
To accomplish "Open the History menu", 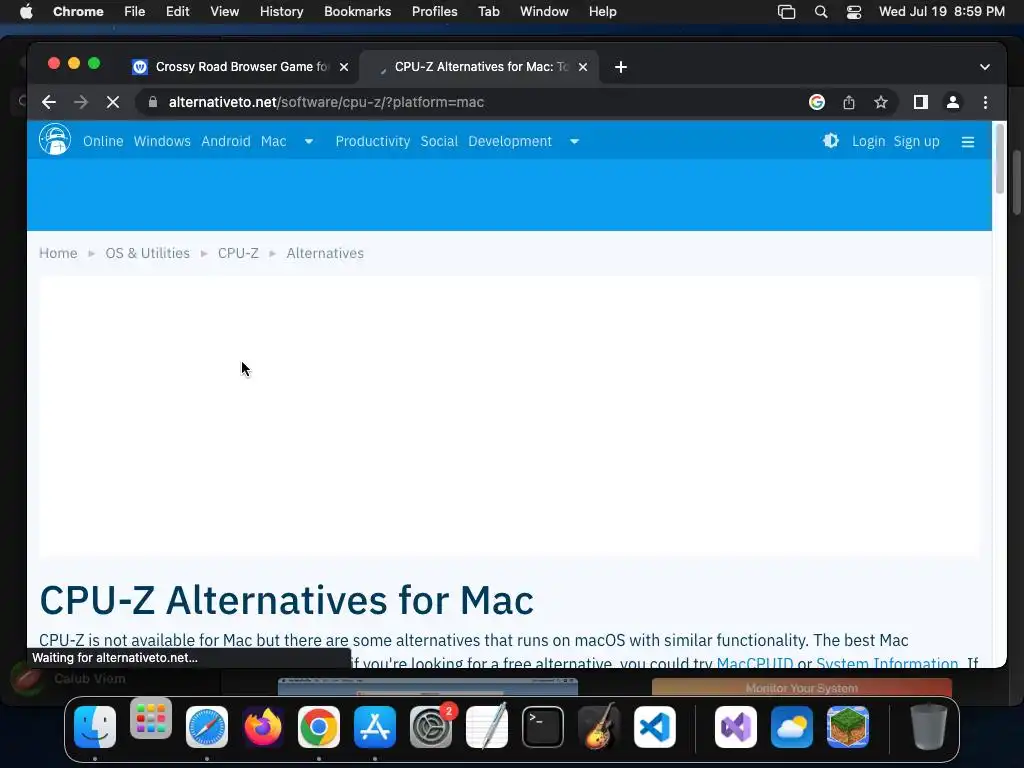I will [x=281, y=11].
